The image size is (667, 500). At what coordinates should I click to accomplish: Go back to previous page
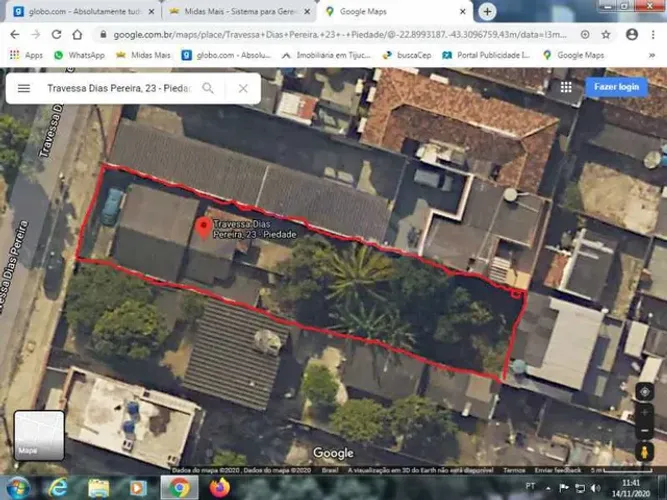click(14, 34)
